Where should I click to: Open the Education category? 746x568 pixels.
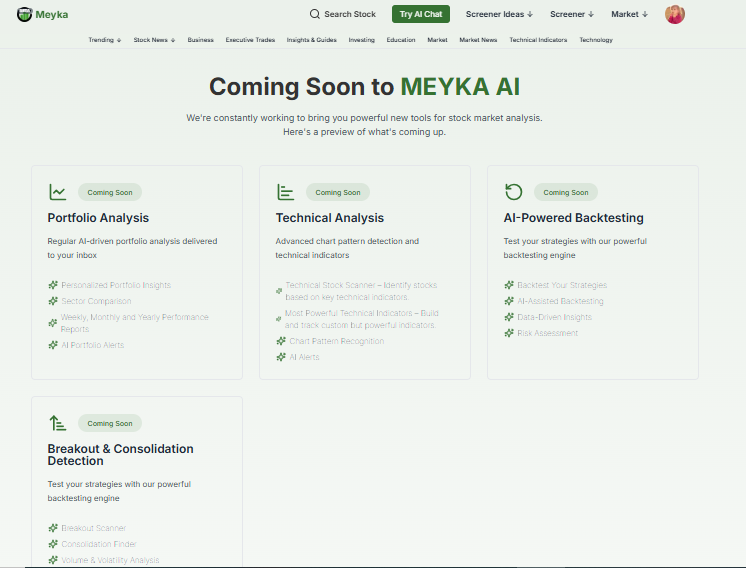[401, 40]
